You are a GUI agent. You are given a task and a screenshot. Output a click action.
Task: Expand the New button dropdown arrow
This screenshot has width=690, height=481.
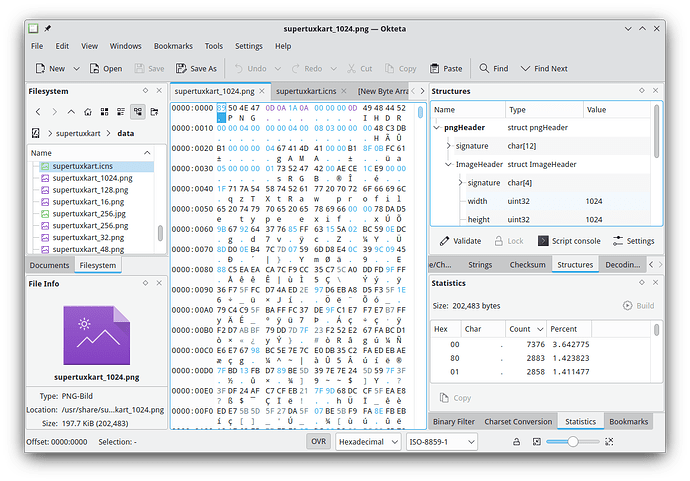[78, 69]
